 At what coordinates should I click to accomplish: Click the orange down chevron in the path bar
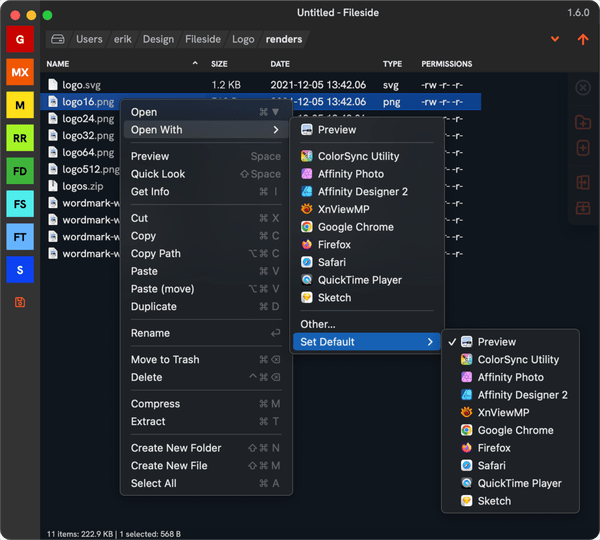(555, 39)
